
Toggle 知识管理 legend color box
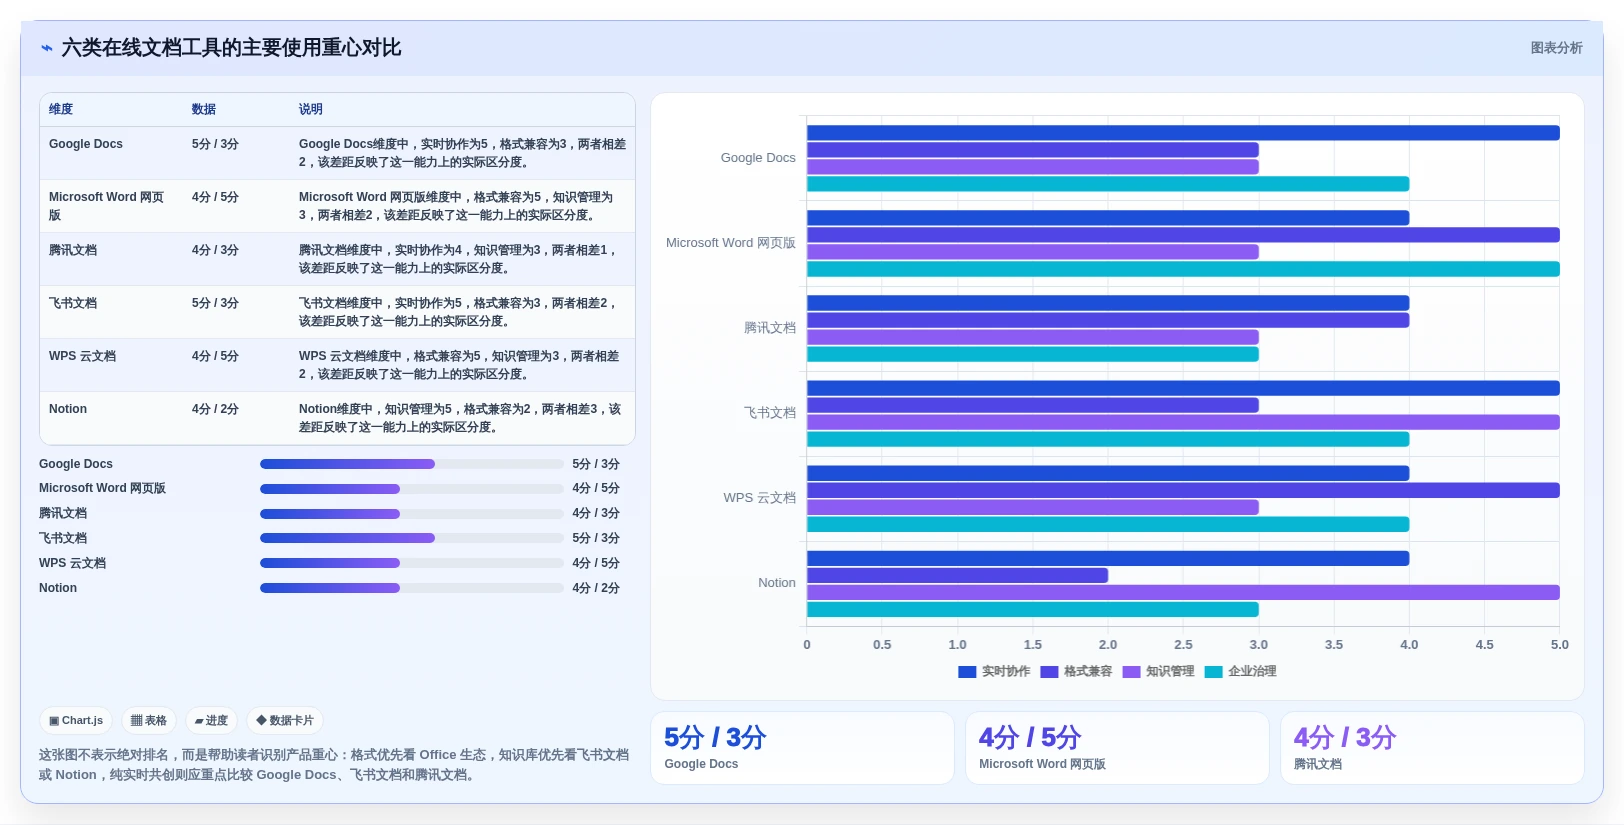(1131, 672)
